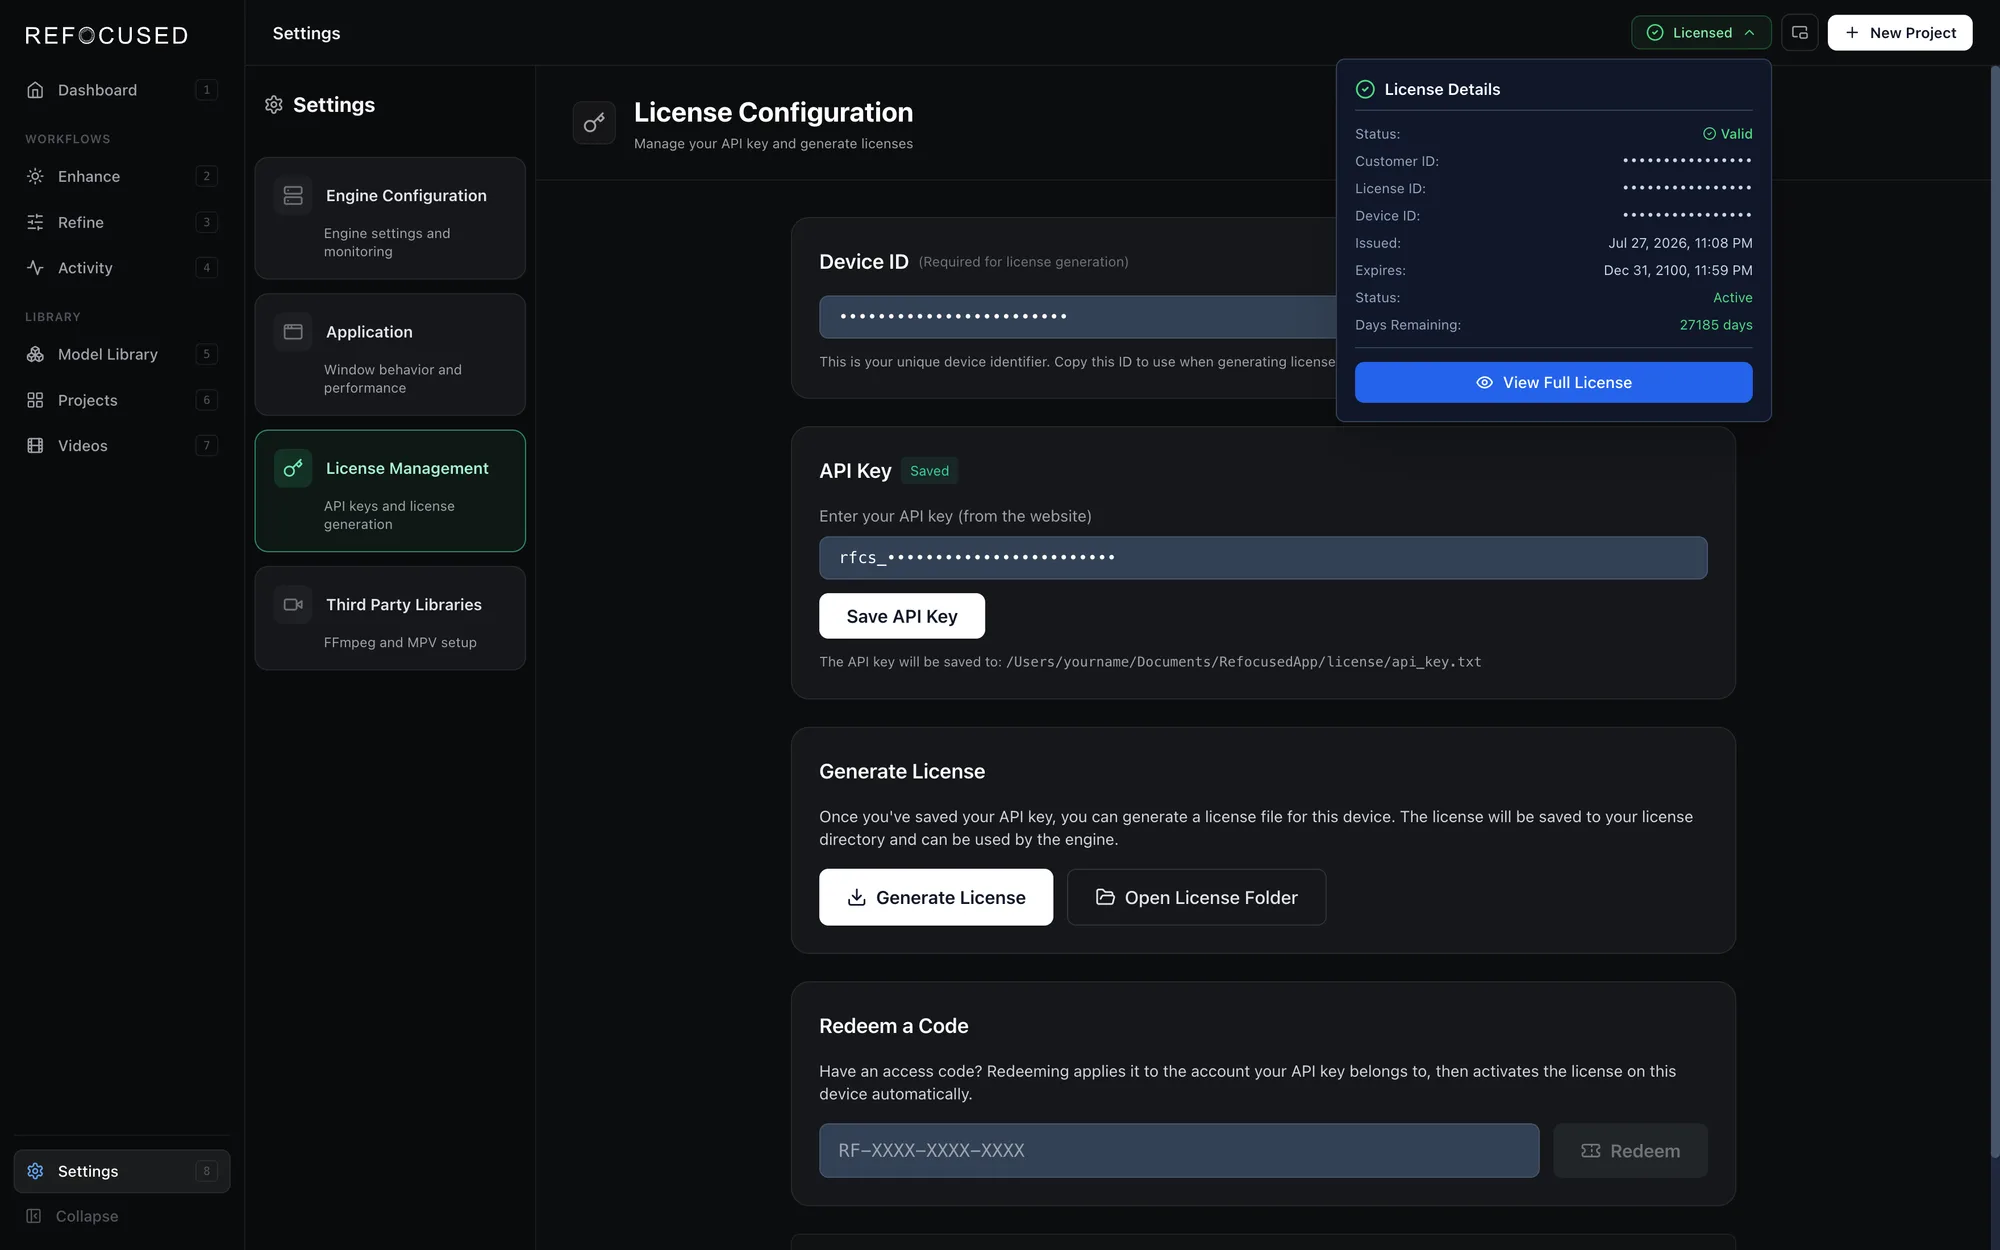Open Dashboard from the sidebar
This screenshot has height=1250, width=2000.
(122, 90)
